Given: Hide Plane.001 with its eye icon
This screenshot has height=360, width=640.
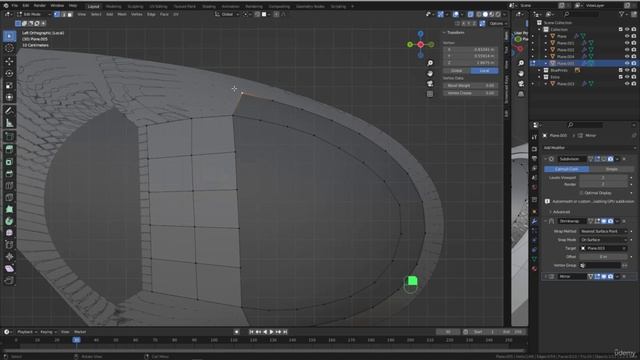Looking at the screenshot, I should (627, 43).
